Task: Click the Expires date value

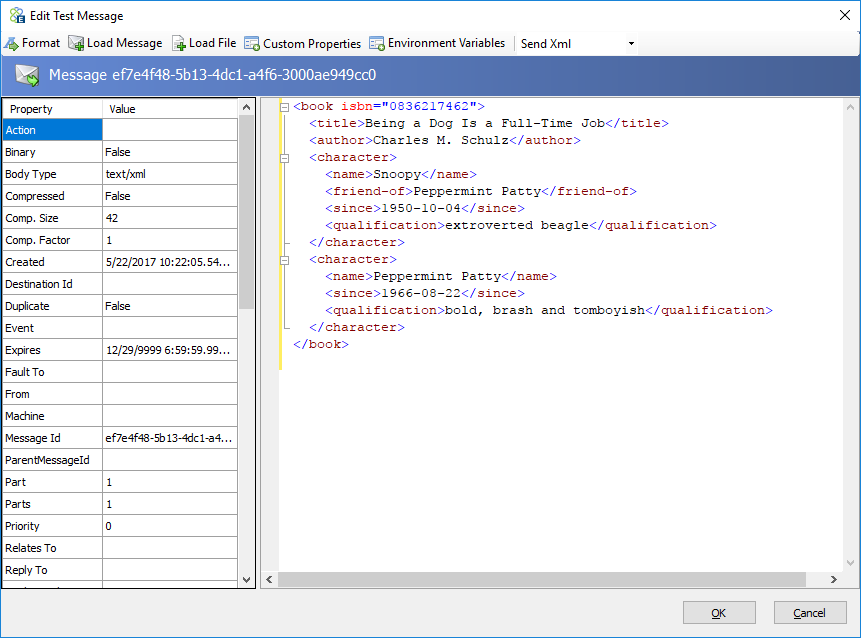Action: (x=170, y=350)
